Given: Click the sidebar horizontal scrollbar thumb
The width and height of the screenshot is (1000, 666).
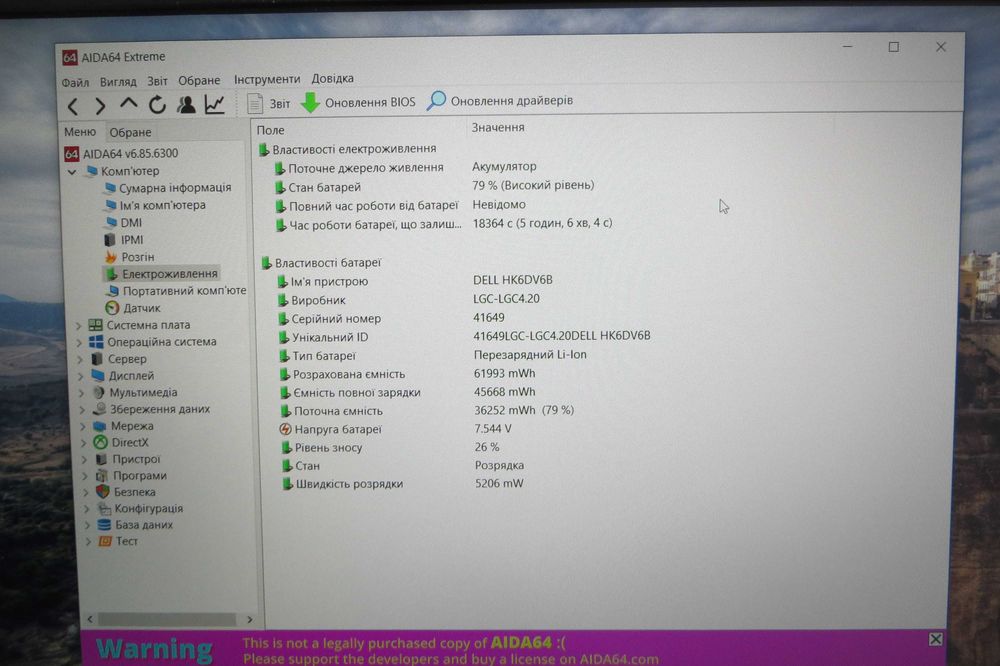Looking at the screenshot, I should pos(167,619).
